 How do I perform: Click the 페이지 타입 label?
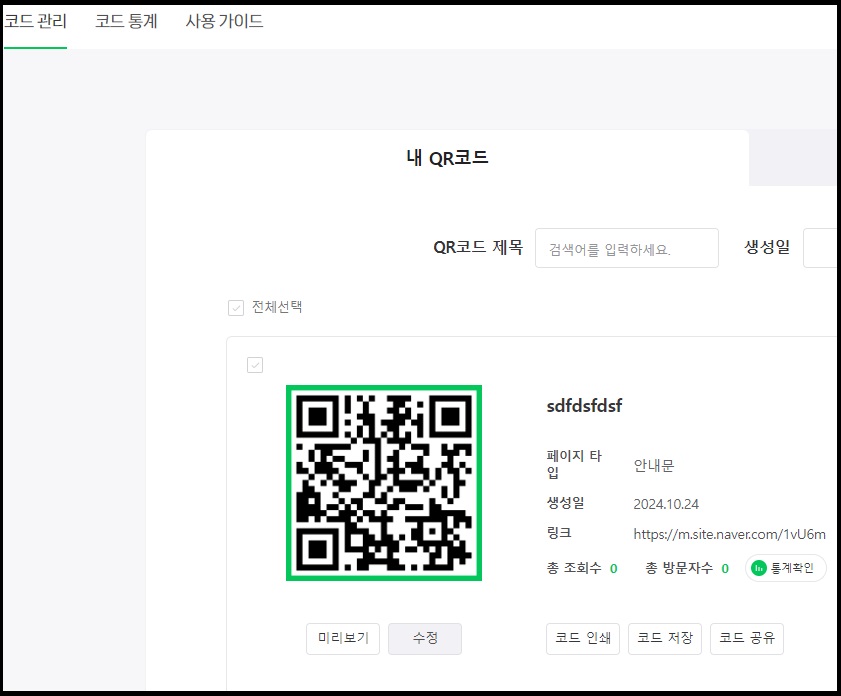coord(574,464)
